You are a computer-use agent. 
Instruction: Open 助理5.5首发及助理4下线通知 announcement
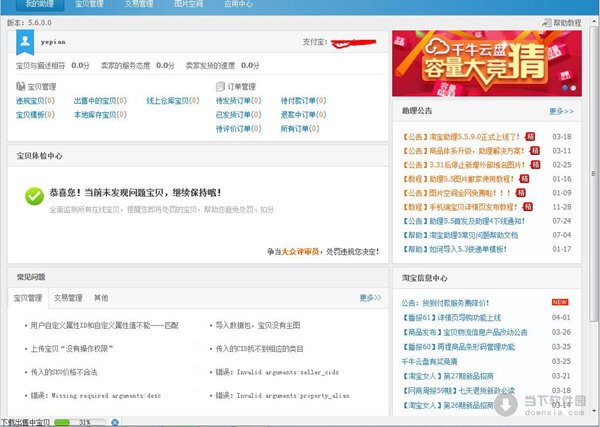(463, 221)
